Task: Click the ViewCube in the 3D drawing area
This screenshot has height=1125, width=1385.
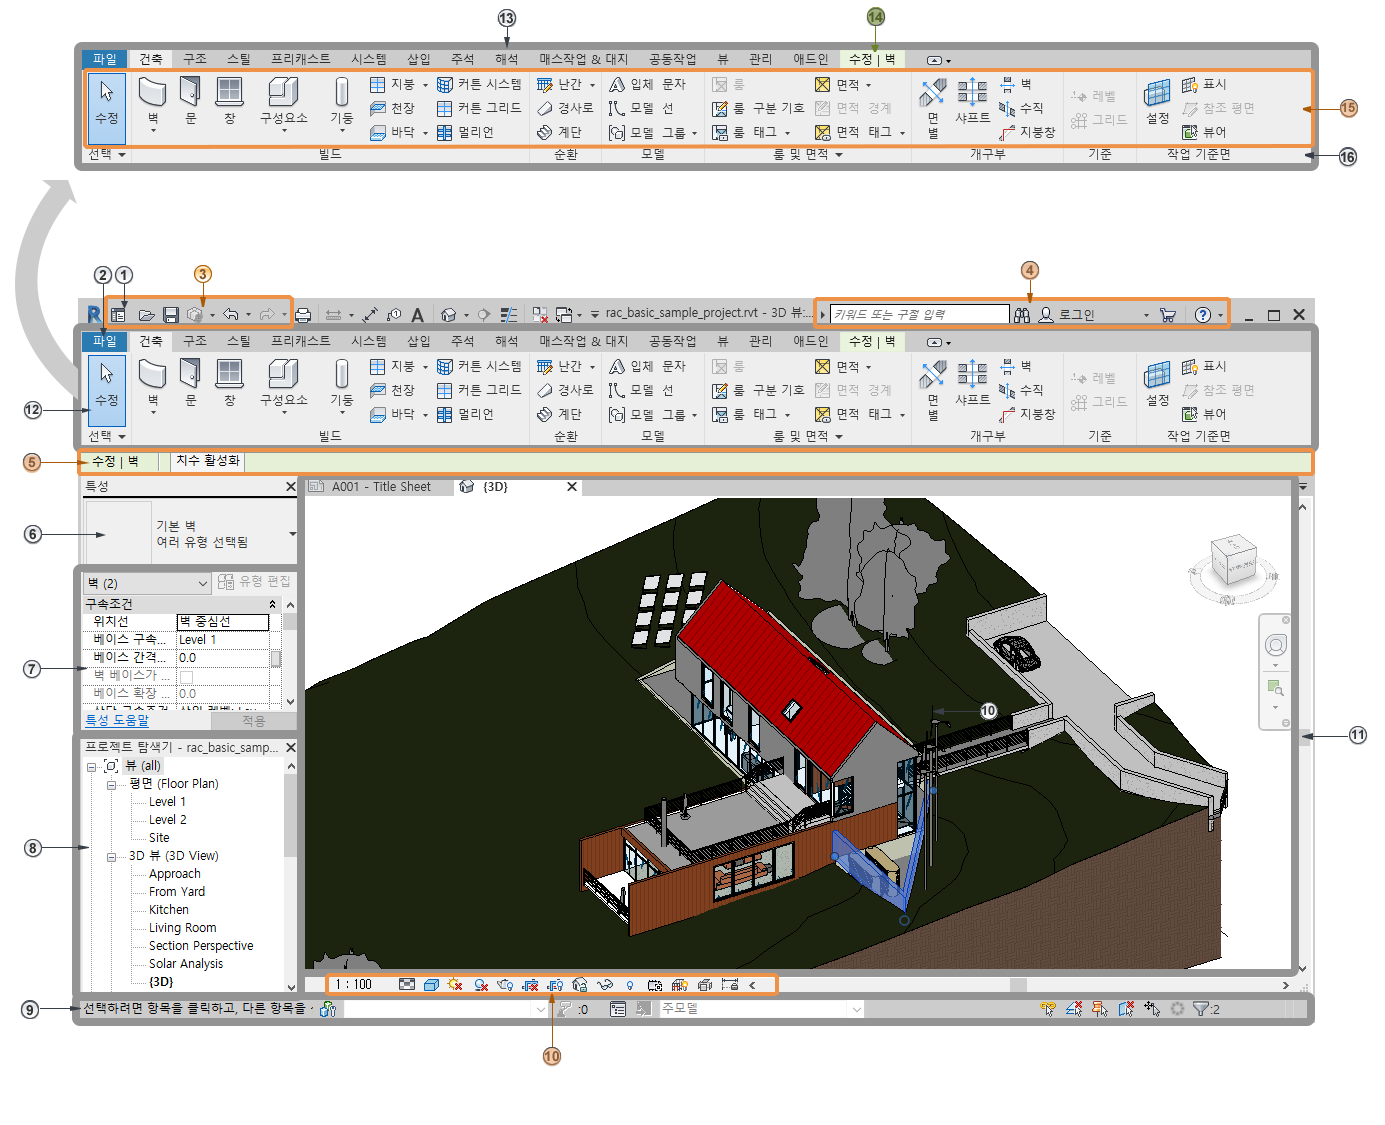Action: (1232, 562)
